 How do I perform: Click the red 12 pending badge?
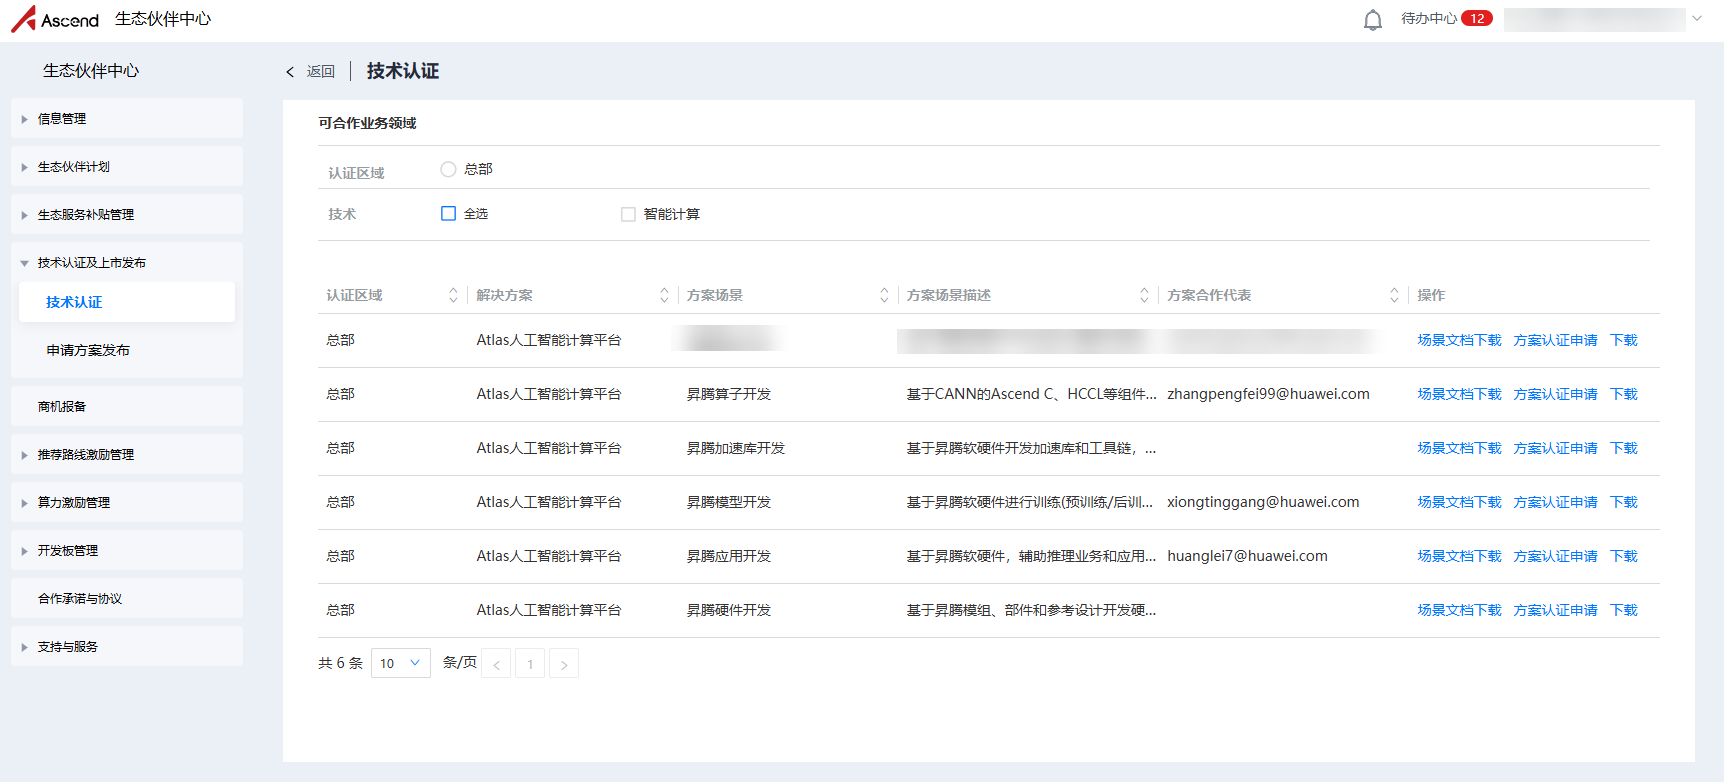(x=1477, y=18)
